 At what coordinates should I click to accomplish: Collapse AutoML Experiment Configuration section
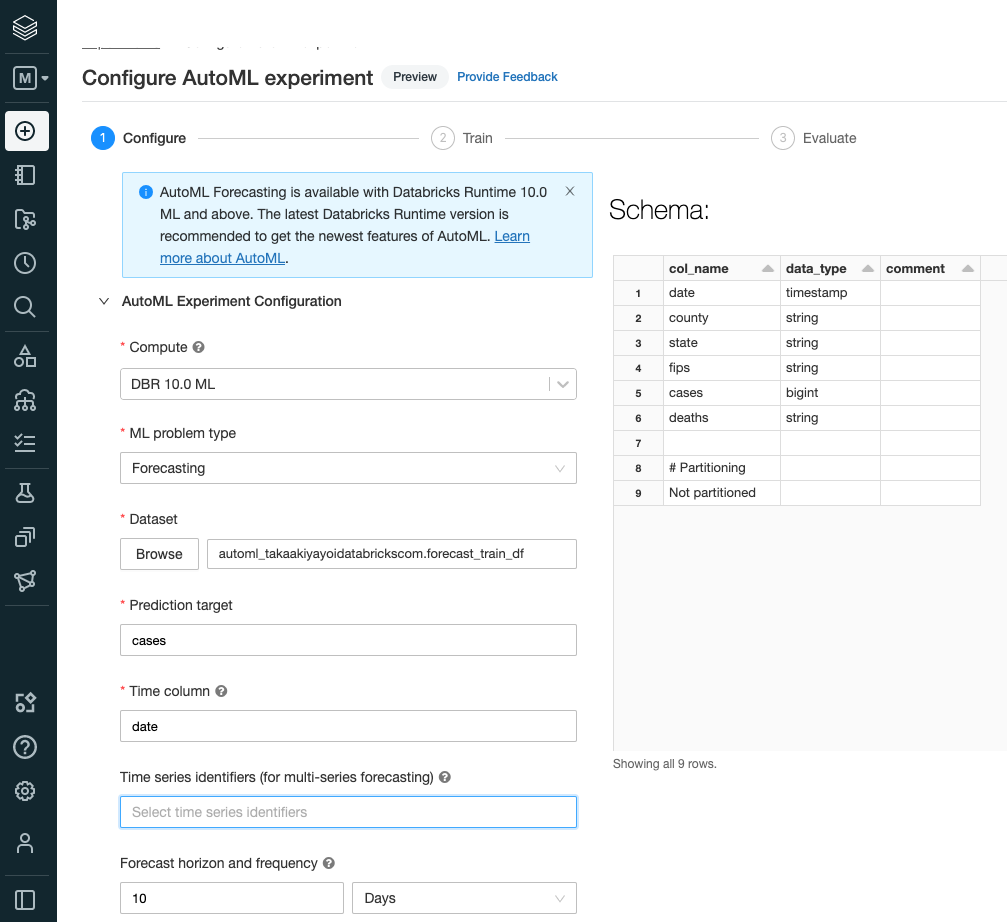pos(103,301)
